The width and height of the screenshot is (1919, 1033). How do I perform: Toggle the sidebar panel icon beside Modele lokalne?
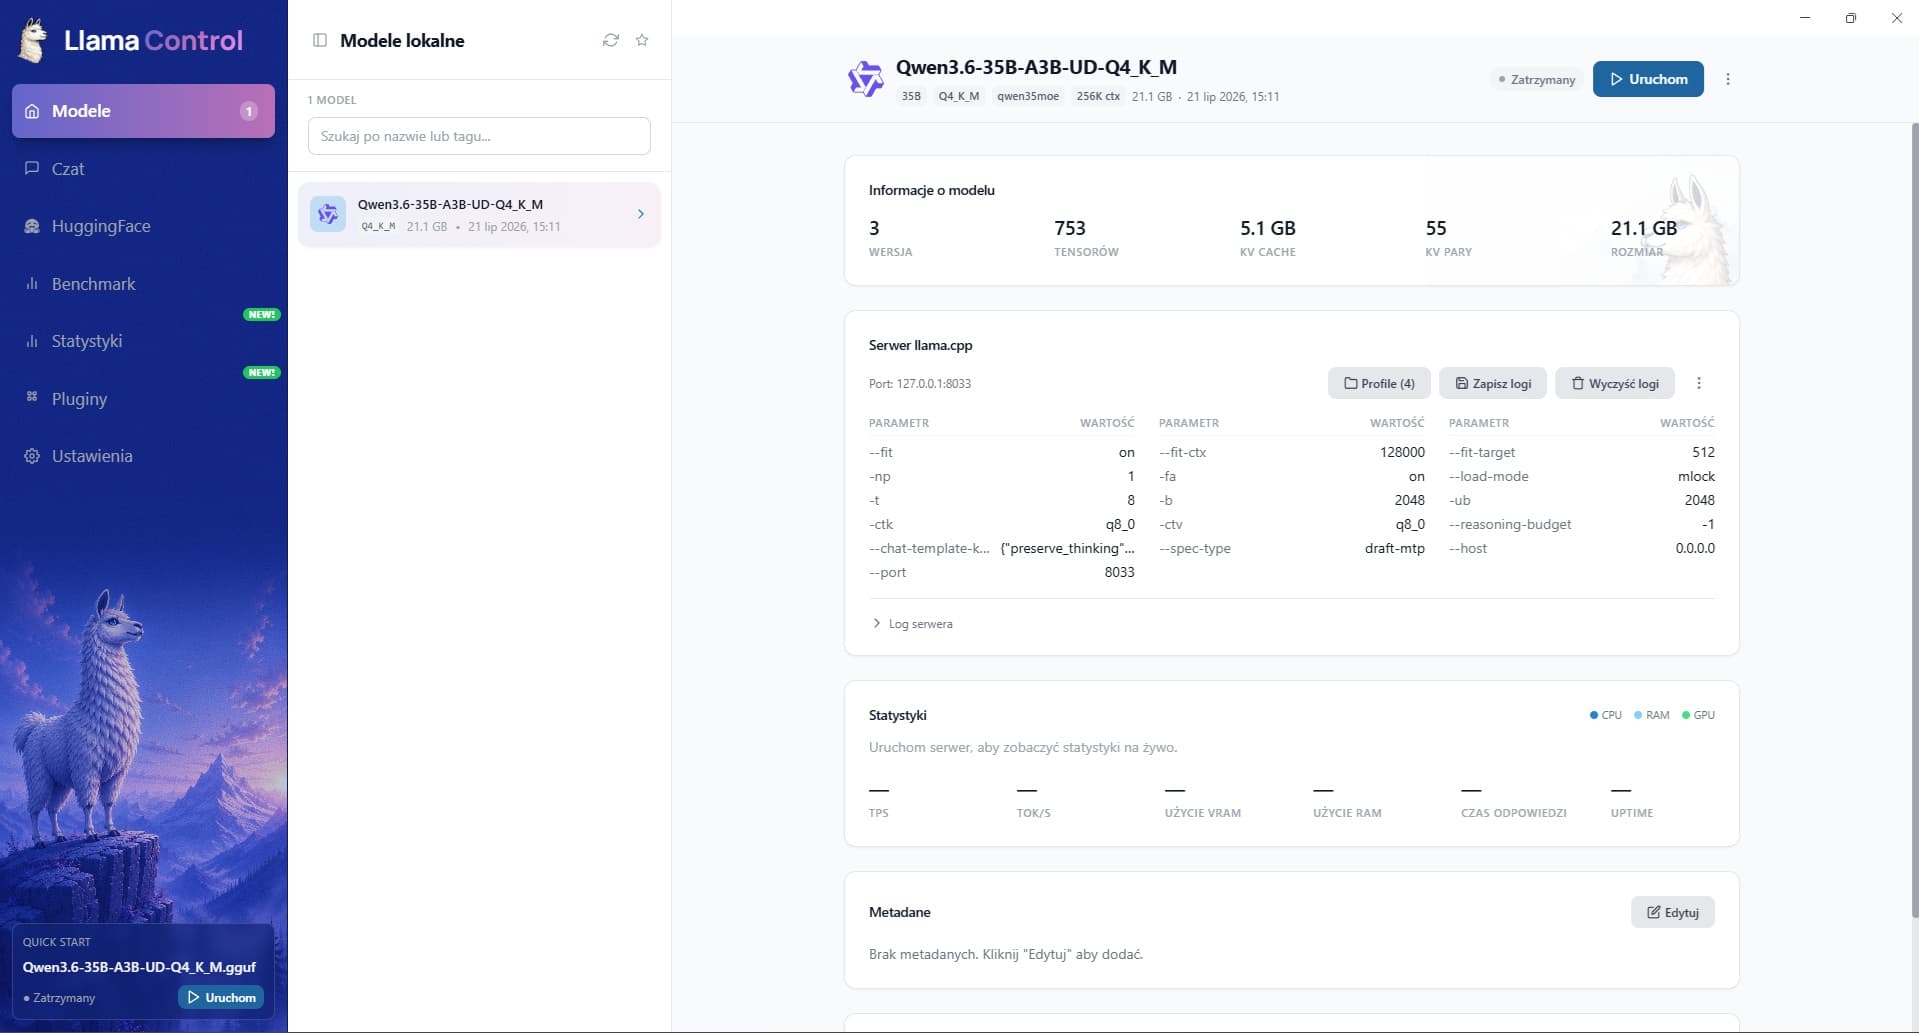point(320,40)
